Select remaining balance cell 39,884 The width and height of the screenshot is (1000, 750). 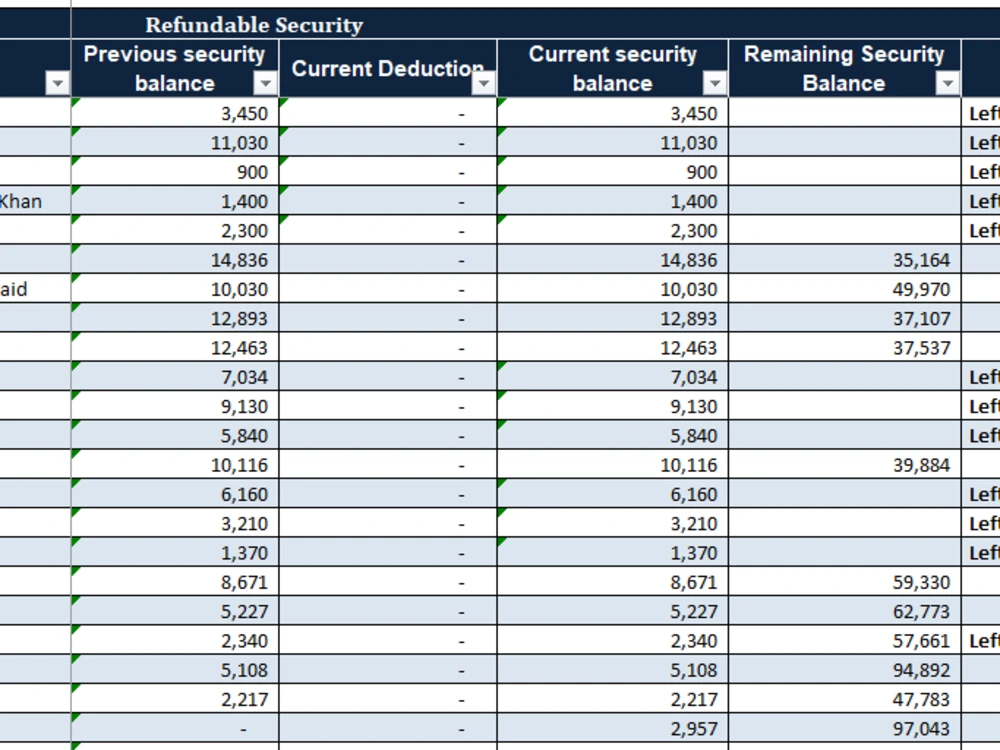click(x=844, y=465)
